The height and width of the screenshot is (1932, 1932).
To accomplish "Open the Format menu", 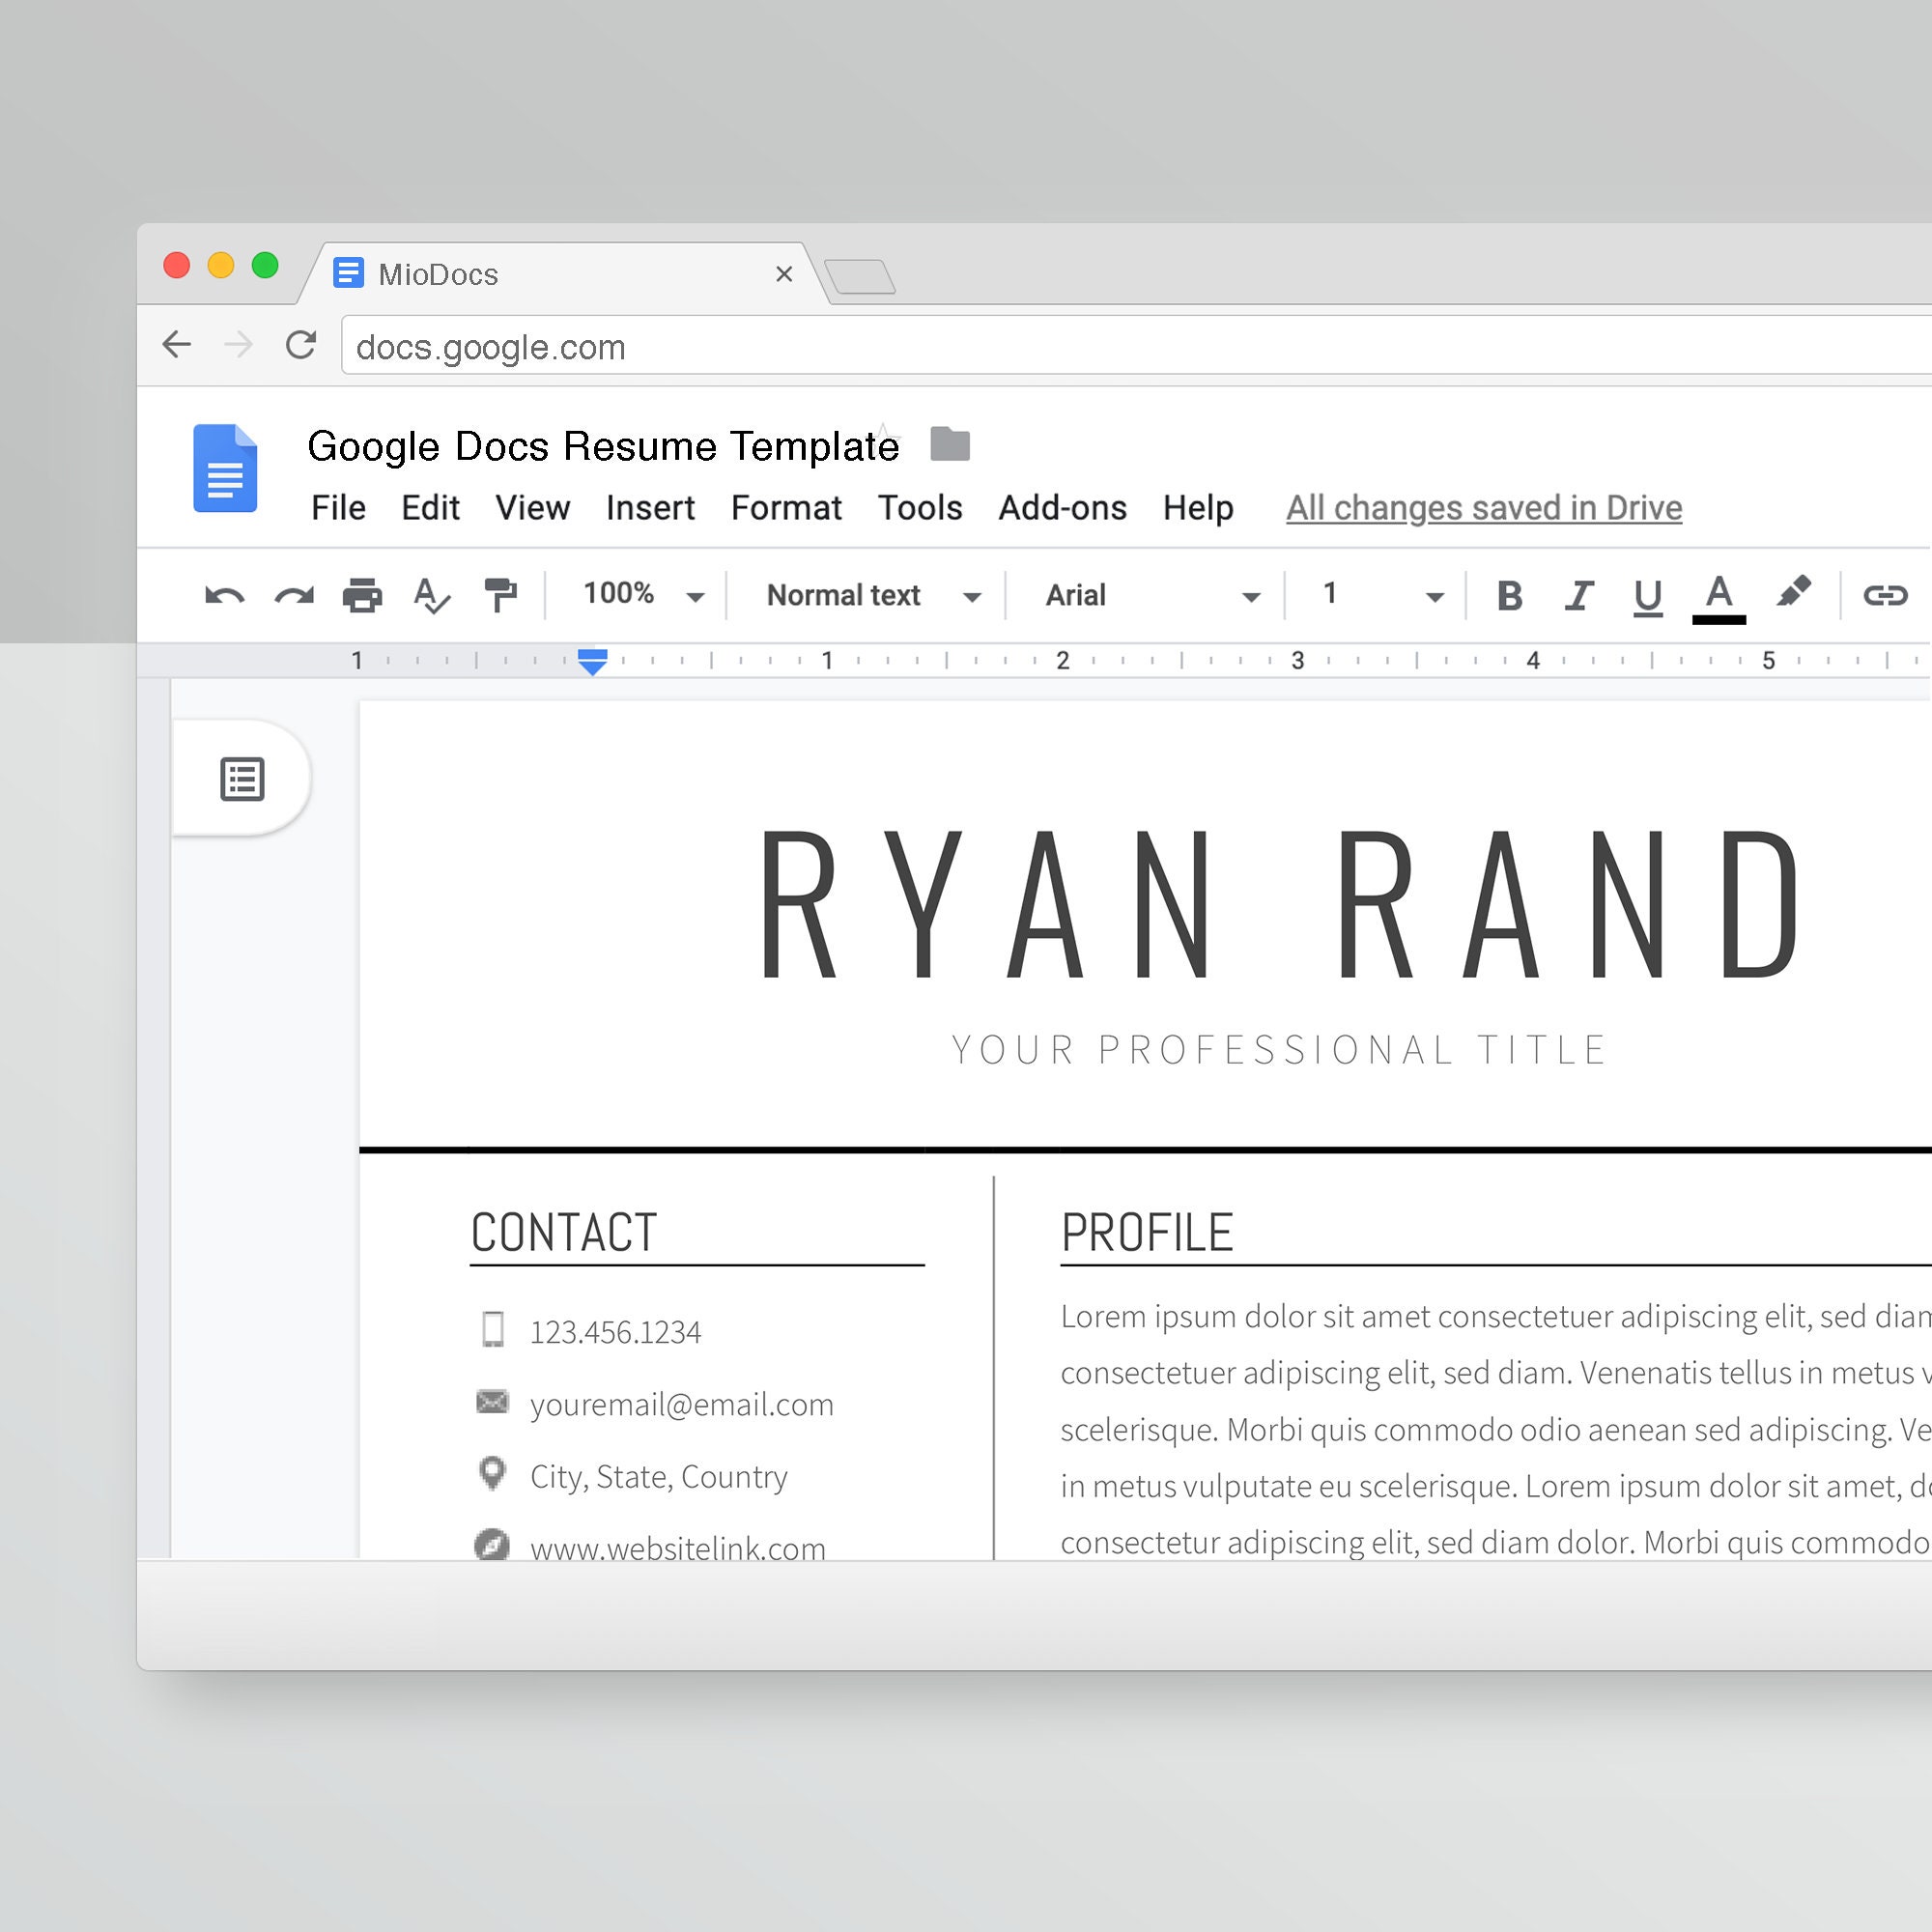I will click(786, 508).
